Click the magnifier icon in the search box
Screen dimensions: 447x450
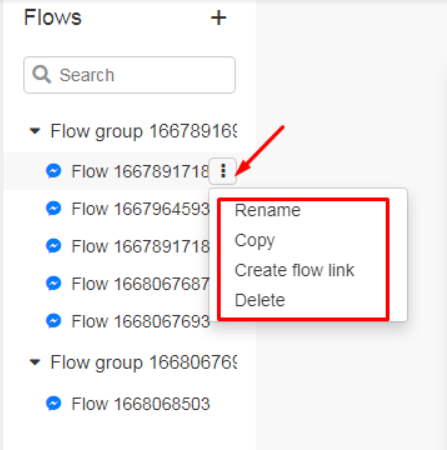41,74
